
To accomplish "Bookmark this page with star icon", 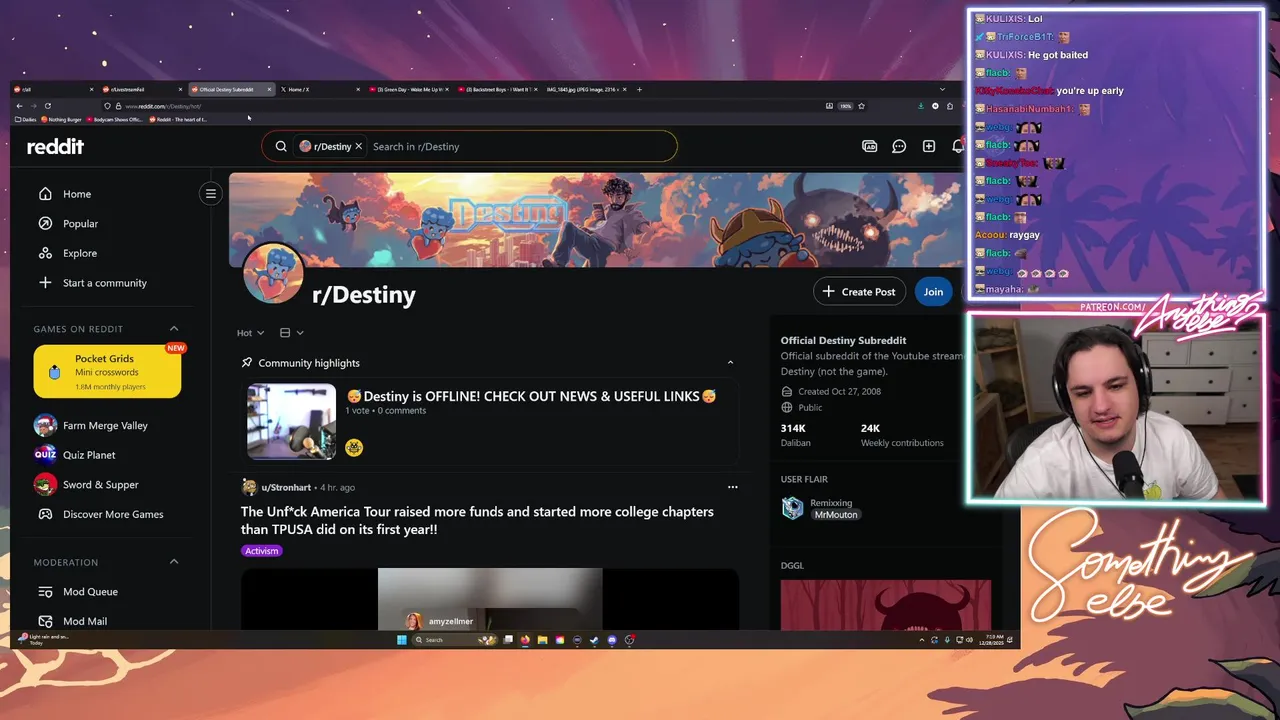I will click(x=861, y=106).
